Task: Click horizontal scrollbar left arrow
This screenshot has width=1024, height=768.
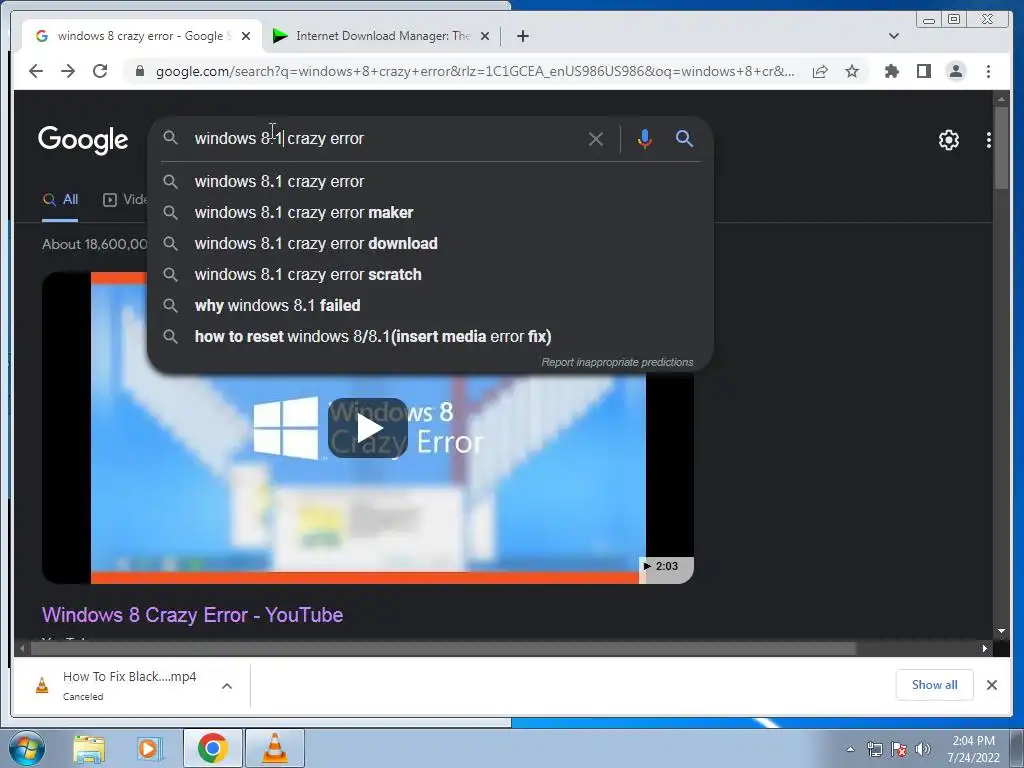Action: (23, 648)
